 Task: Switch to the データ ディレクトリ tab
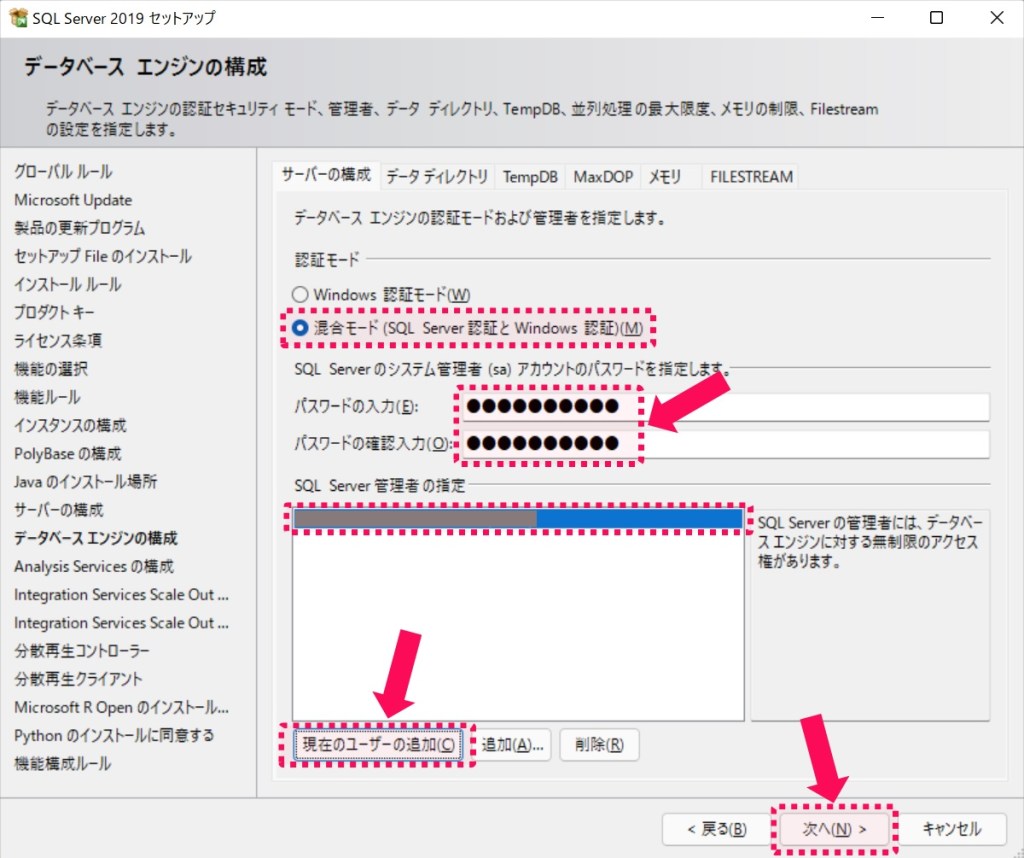pyautogui.click(x=437, y=177)
